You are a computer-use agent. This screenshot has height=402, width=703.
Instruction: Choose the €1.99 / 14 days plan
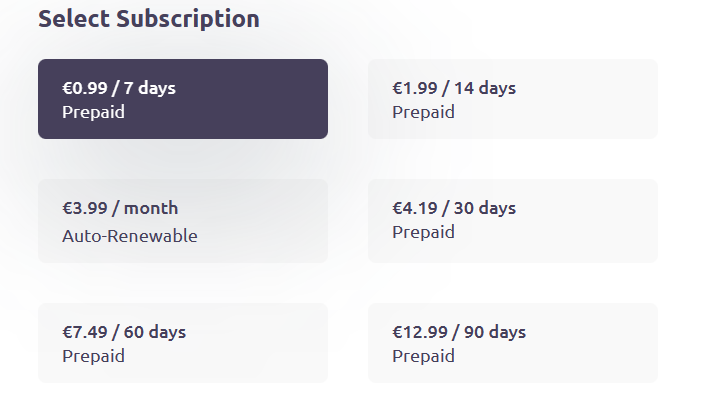513,99
